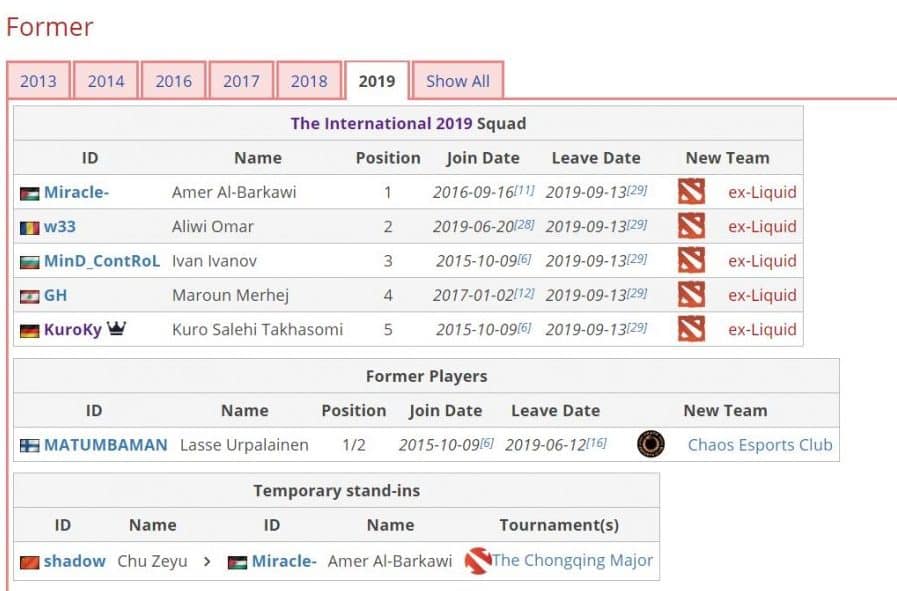Screen dimensions: 897x591
Task: Click the Chaos Esports Club logo icon
Action: pos(651,445)
